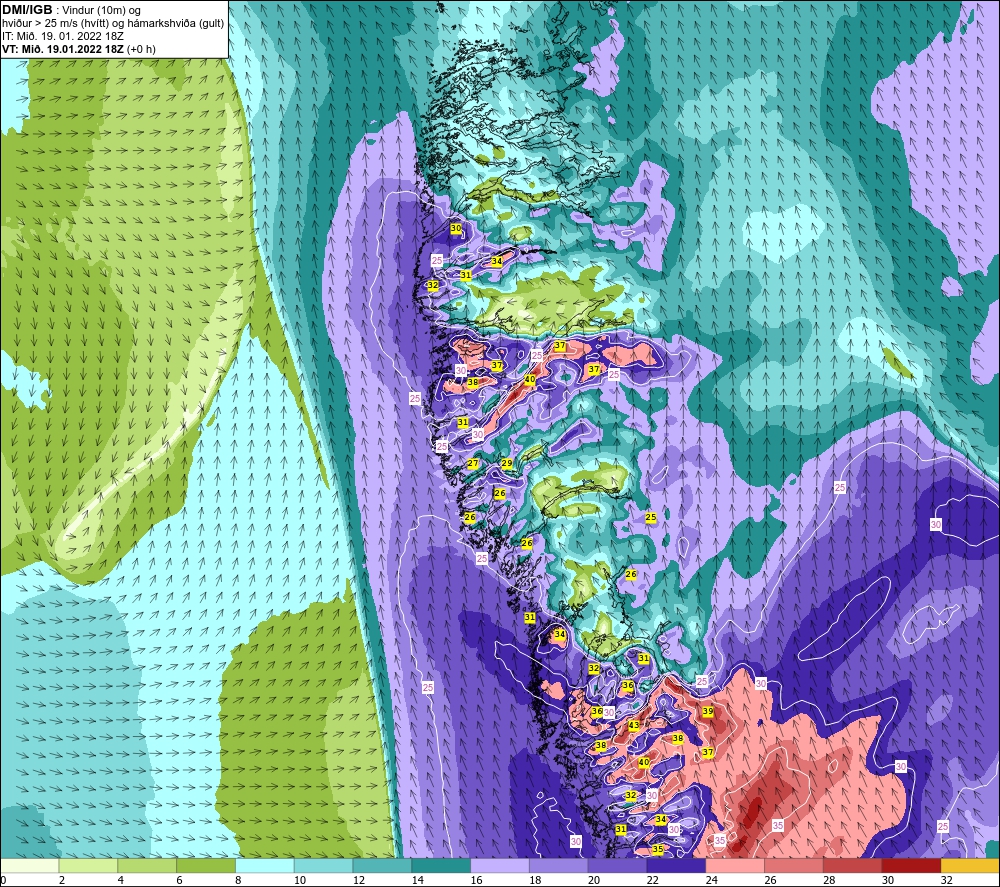This screenshot has height=887, width=1000.
Task: Click the 22–24 m/s dark indigo legend swatch
Action: click(676, 865)
